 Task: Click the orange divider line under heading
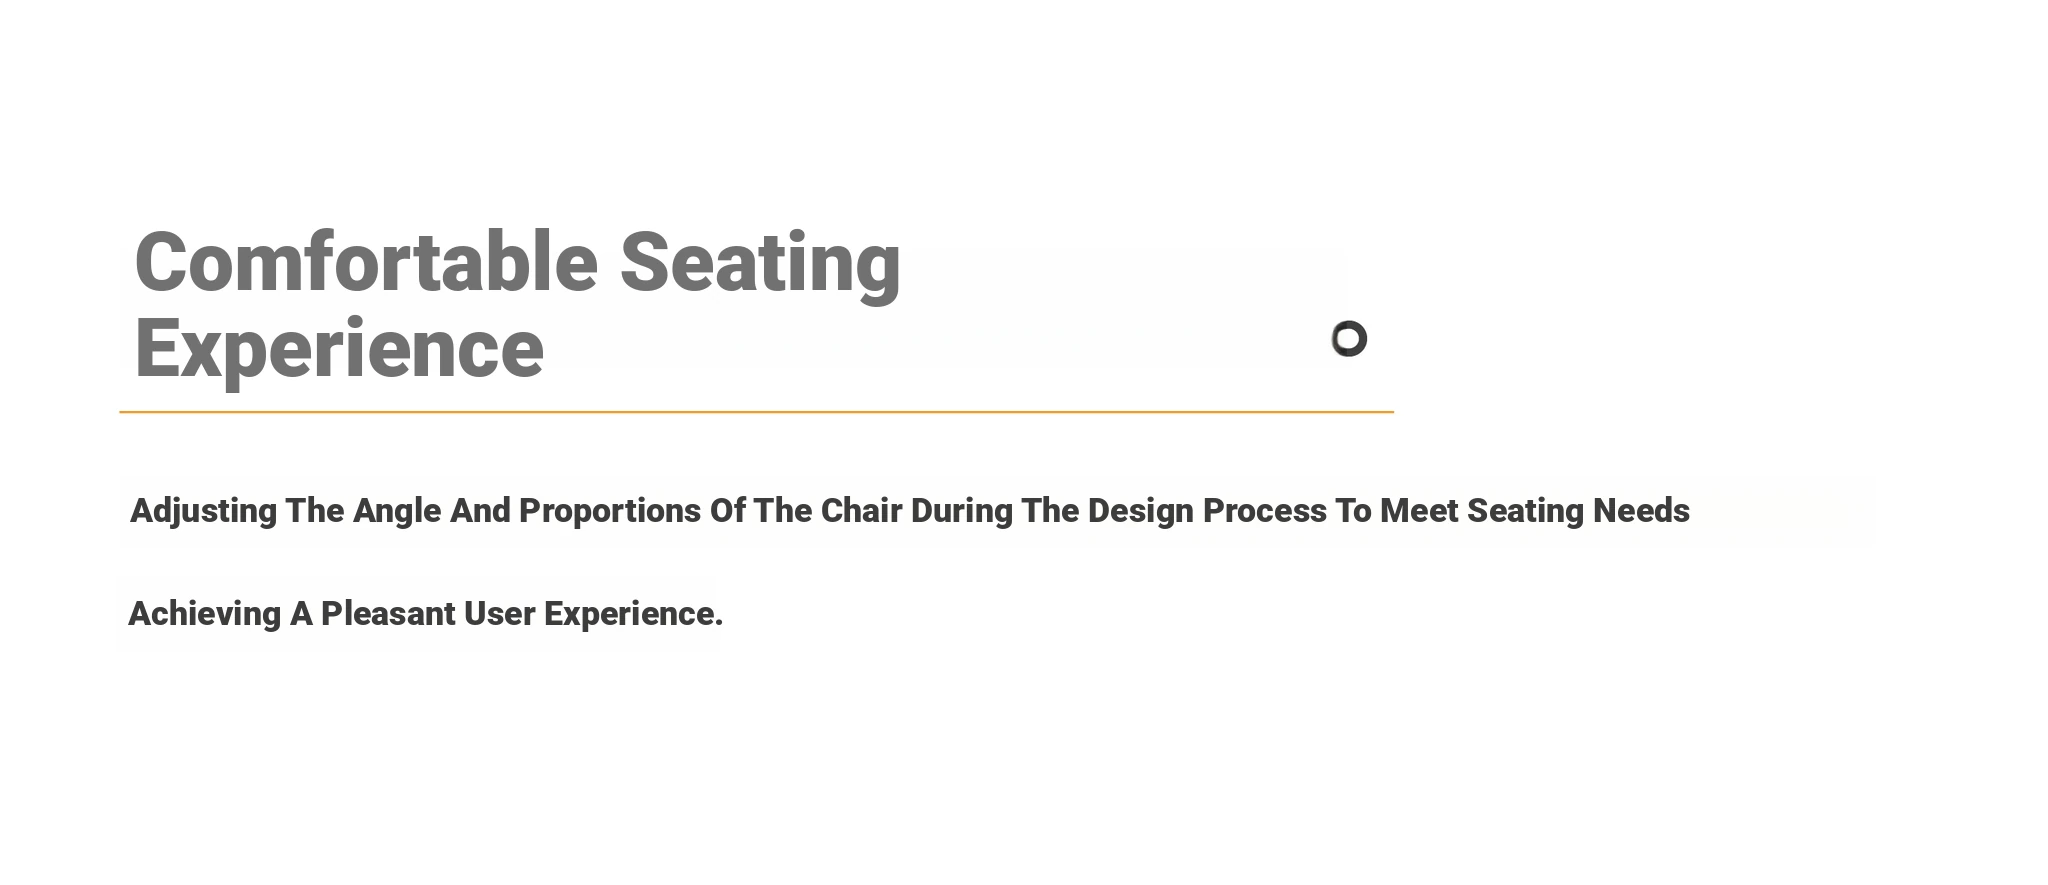pos(756,411)
